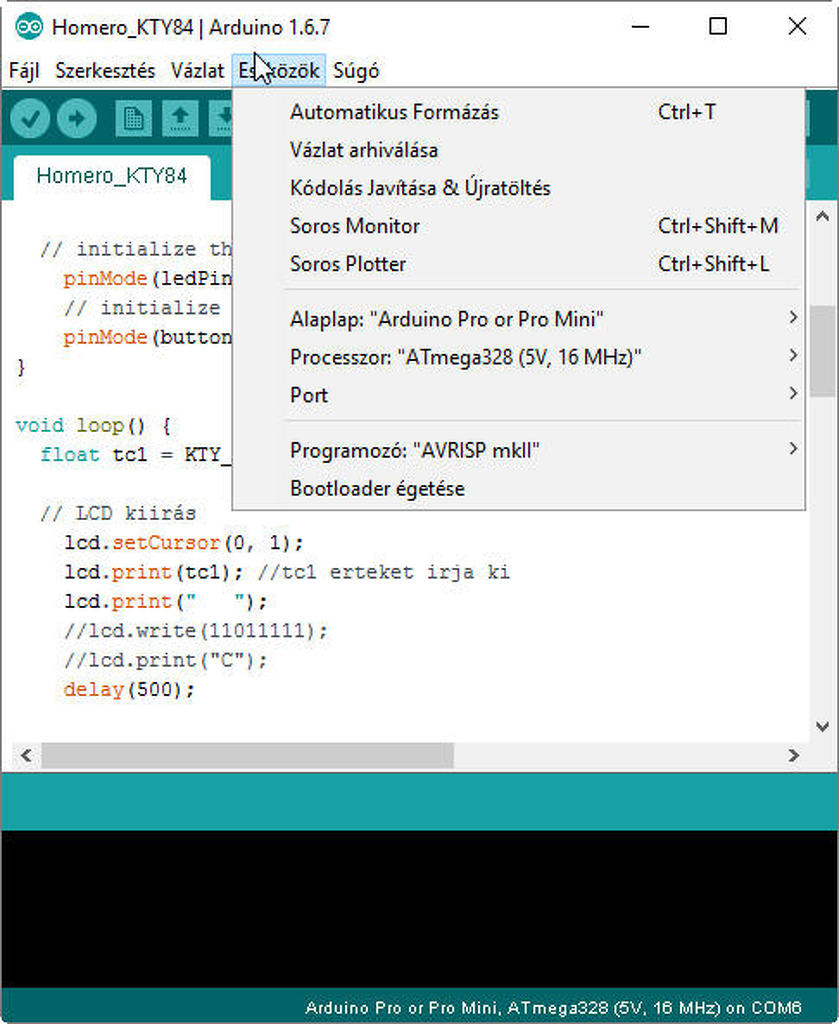Click the '// LCD kiirás' comment
The width and height of the screenshot is (839, 1024).
tap(118, 513)
